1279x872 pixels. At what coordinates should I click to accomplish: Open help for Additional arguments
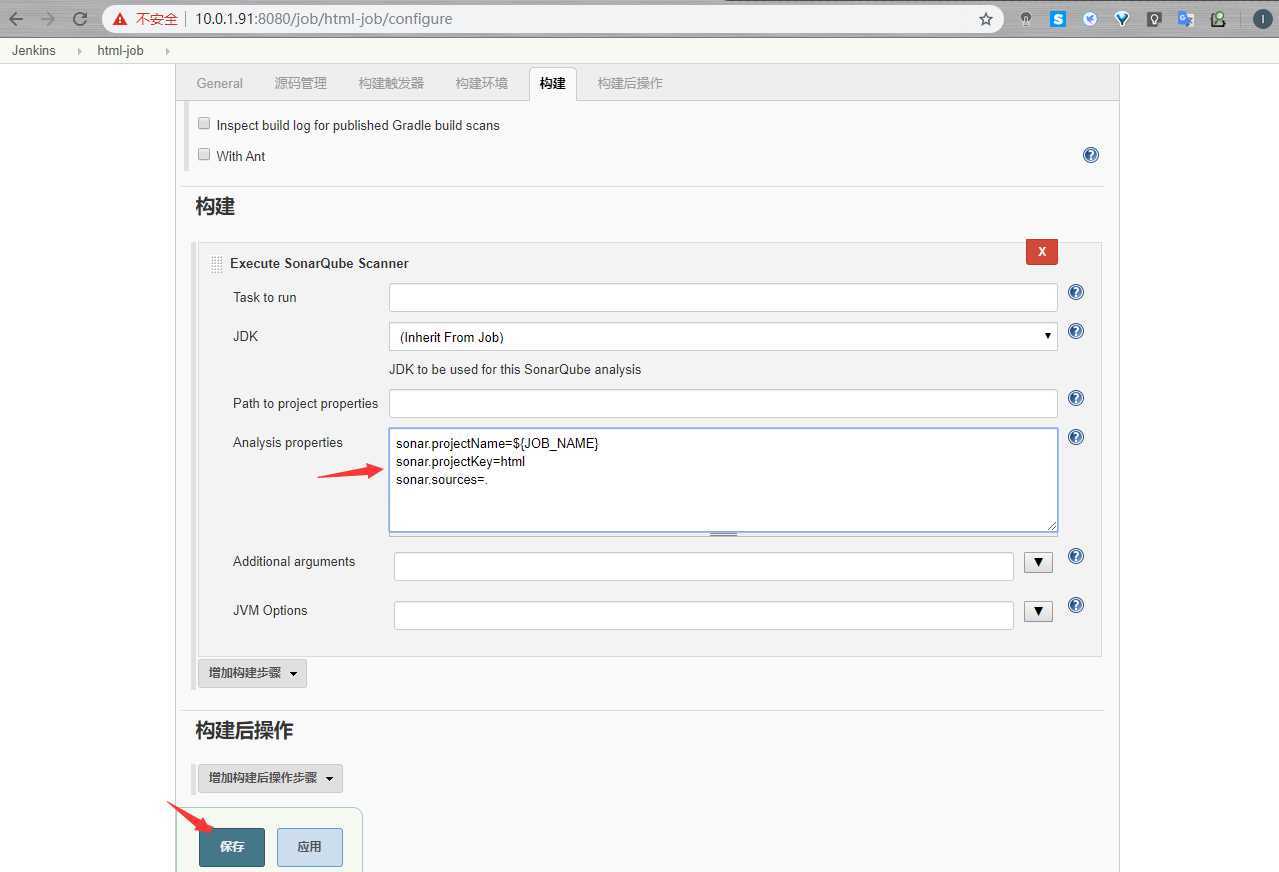(x=1076, y=556)
